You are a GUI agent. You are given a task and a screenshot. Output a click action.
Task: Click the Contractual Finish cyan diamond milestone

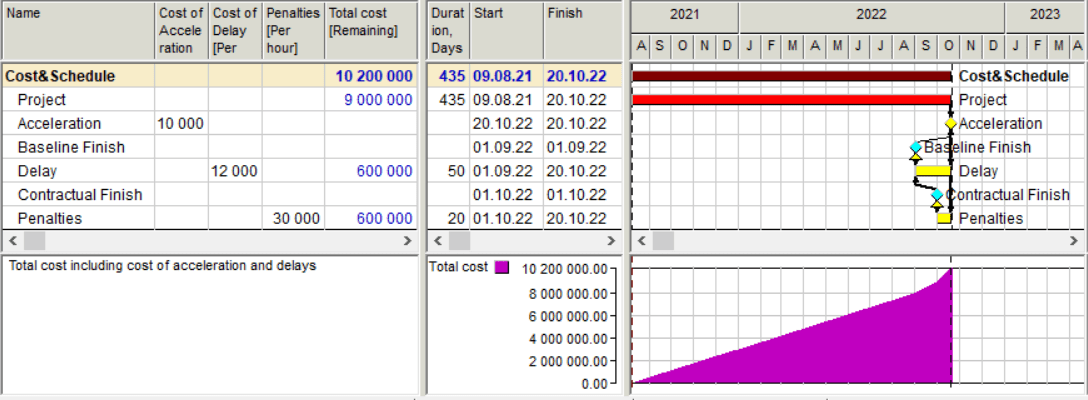(937, 194)
